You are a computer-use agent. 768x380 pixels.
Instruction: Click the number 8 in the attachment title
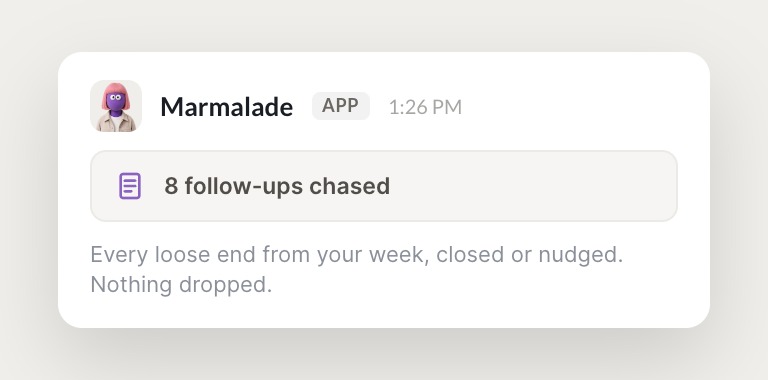pyautogui.click(x=171, y=186)
